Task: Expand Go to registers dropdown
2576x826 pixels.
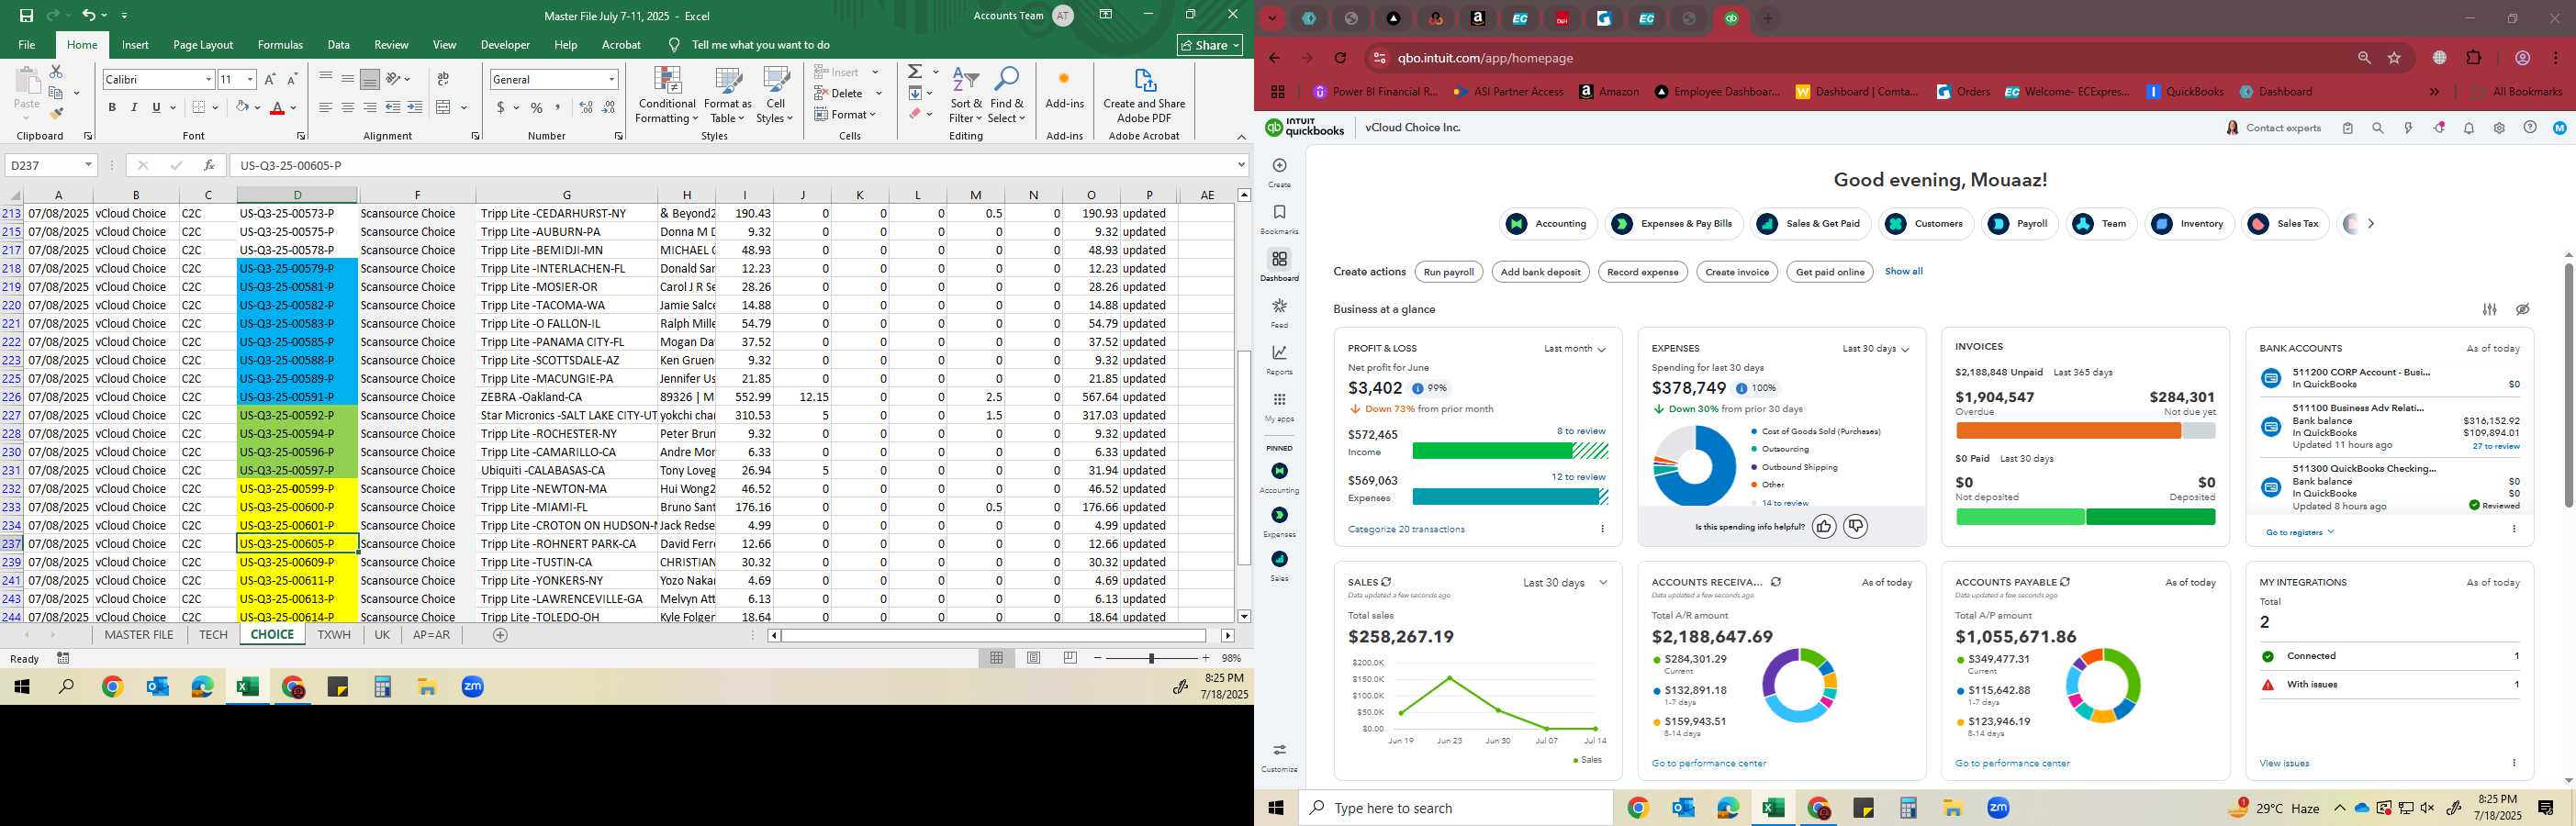Action: [x=2299, y=532]
